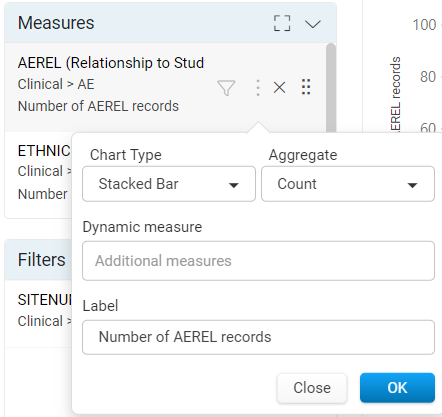Click the Clinical > AE path text
The width and height of the screenshot is (442, 417).
pyautogui.click(x=56, y=84)
